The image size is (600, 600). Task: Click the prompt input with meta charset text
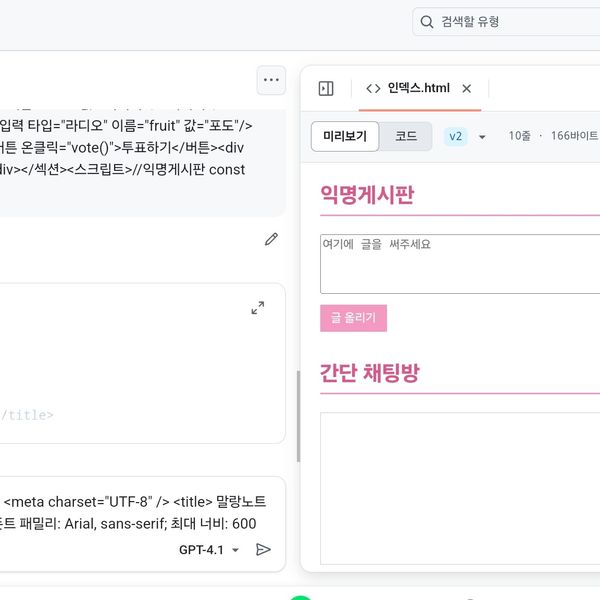tap(140, 510)
